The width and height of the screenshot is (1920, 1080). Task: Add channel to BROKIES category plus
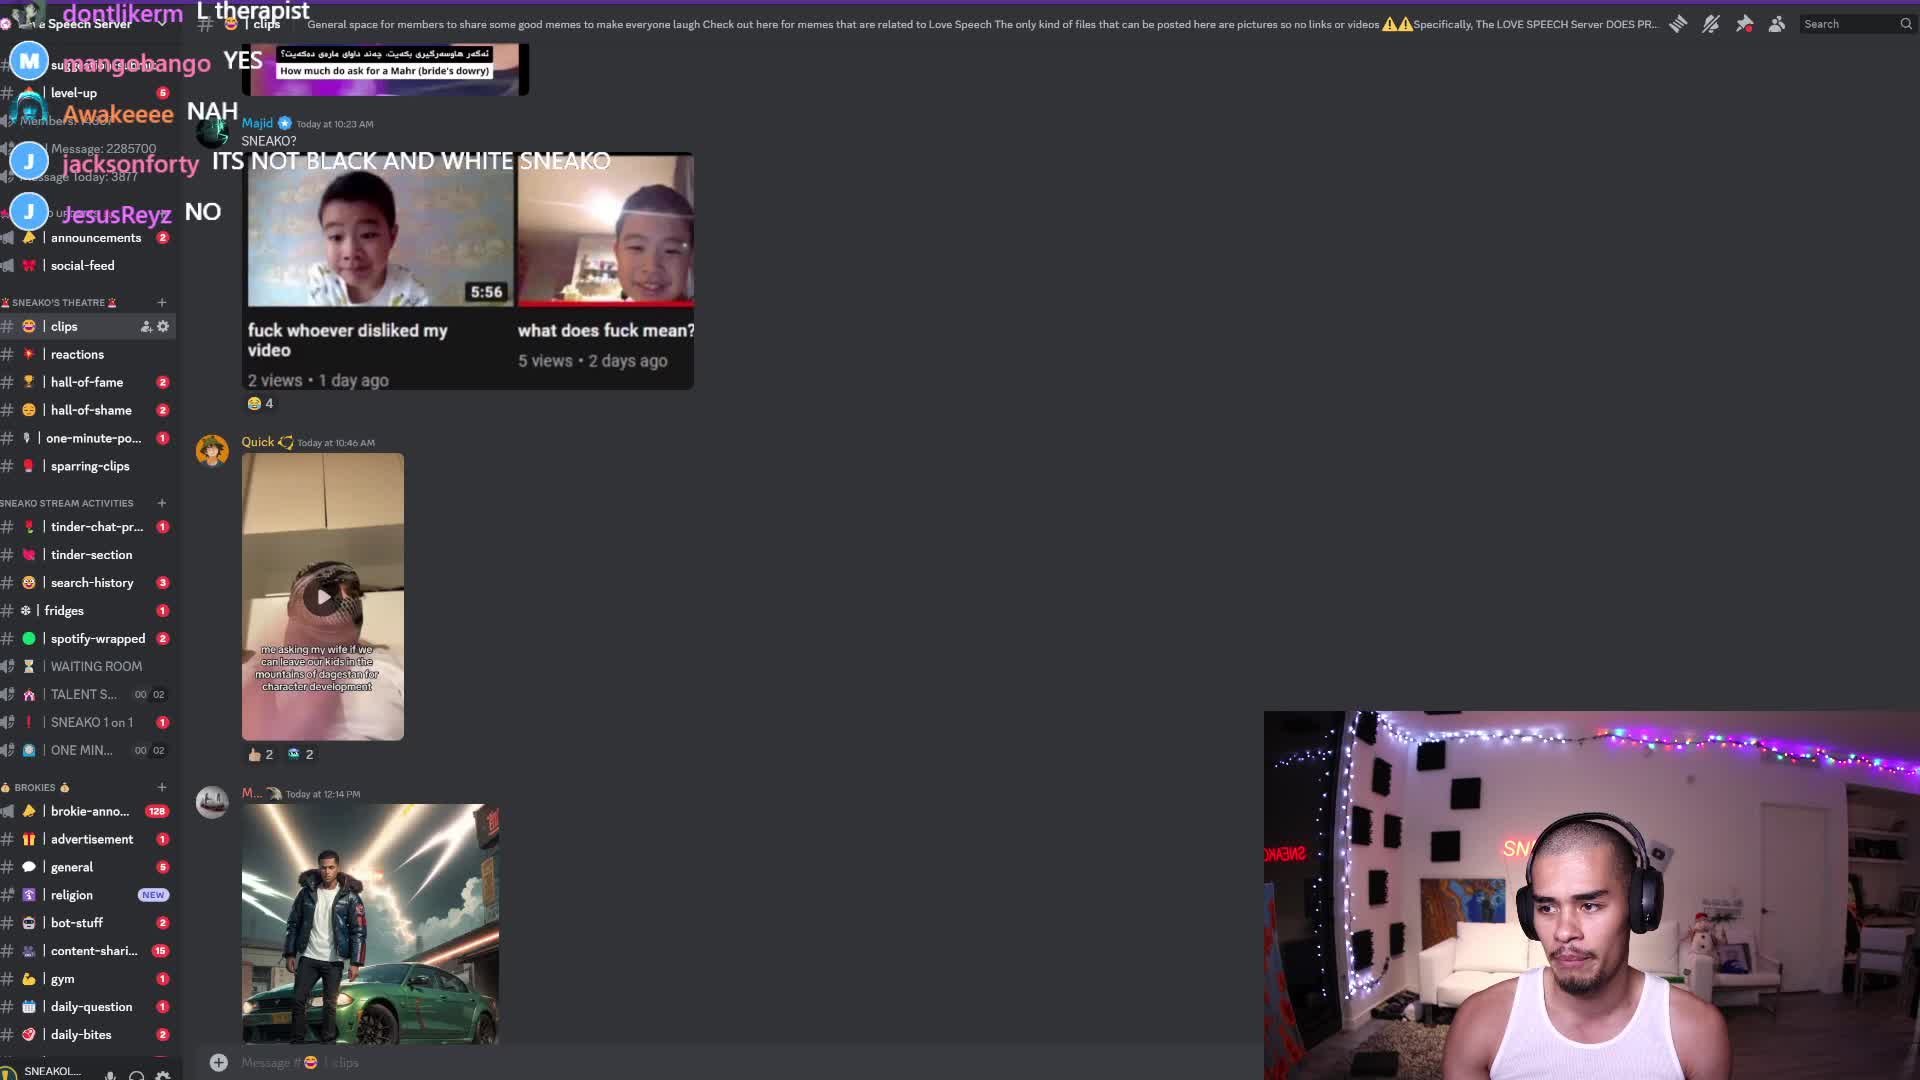point(162,787)
